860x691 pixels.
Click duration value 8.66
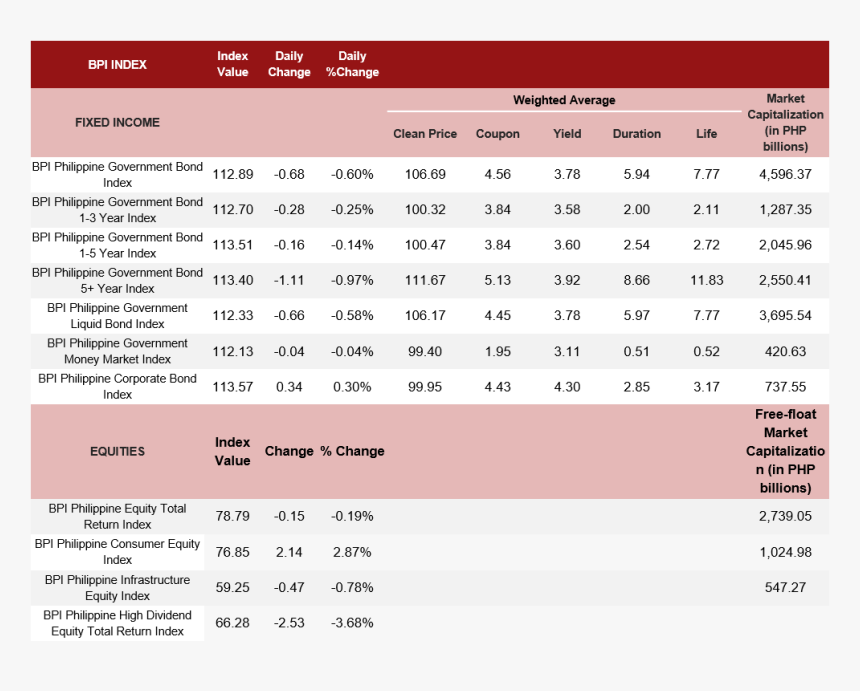[636, 280]
